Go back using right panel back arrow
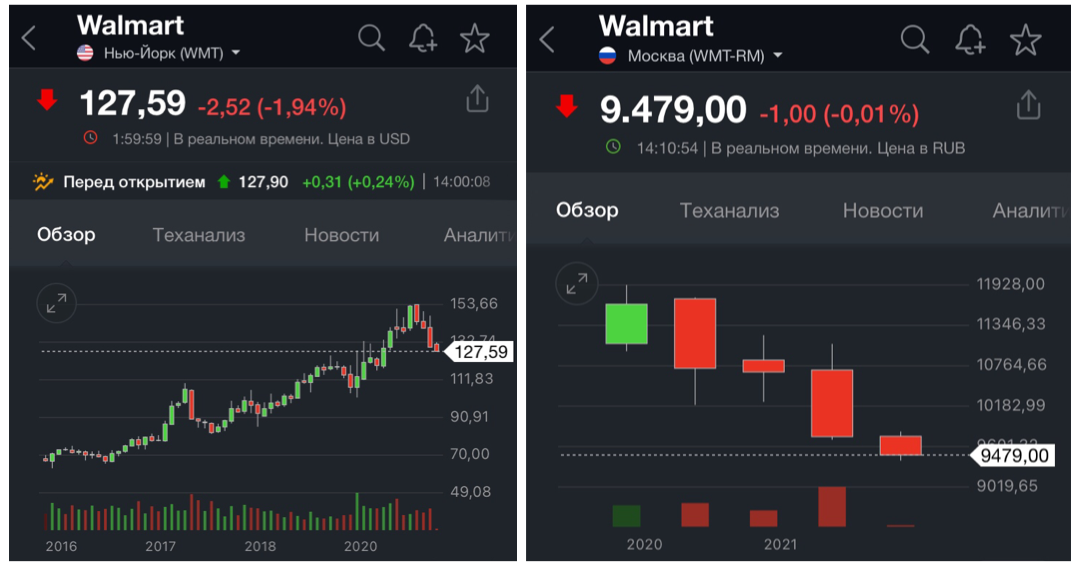 547,39
